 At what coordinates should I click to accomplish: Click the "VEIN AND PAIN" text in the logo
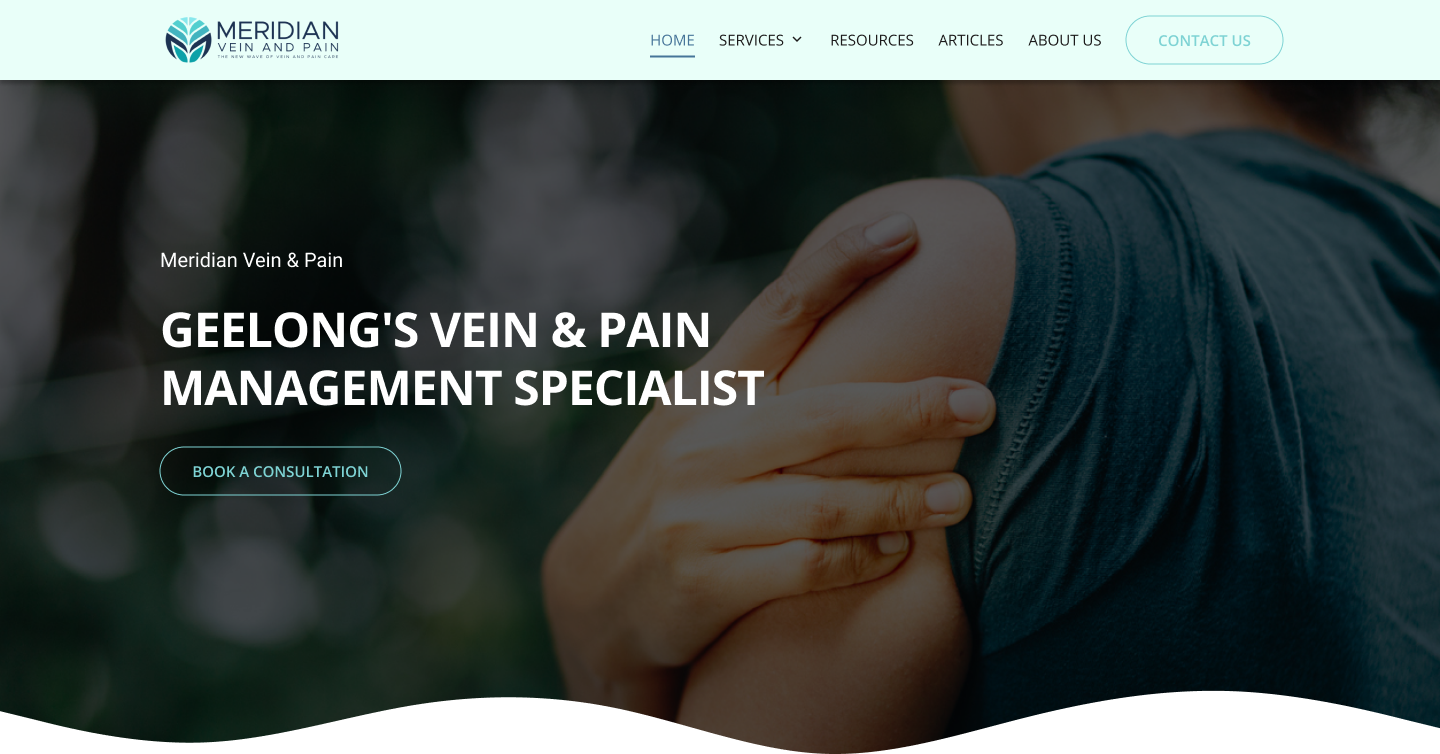(x=278, y=47)
